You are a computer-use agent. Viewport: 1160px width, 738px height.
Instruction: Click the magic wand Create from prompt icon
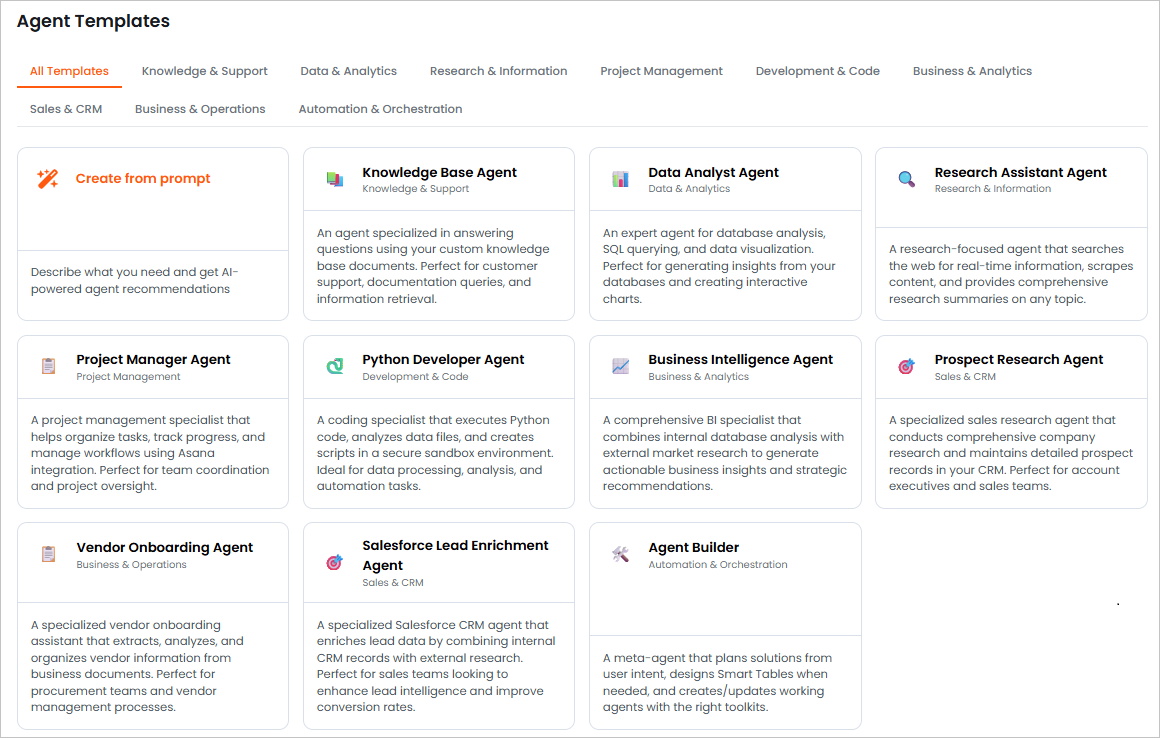click(x=47, y=179)
